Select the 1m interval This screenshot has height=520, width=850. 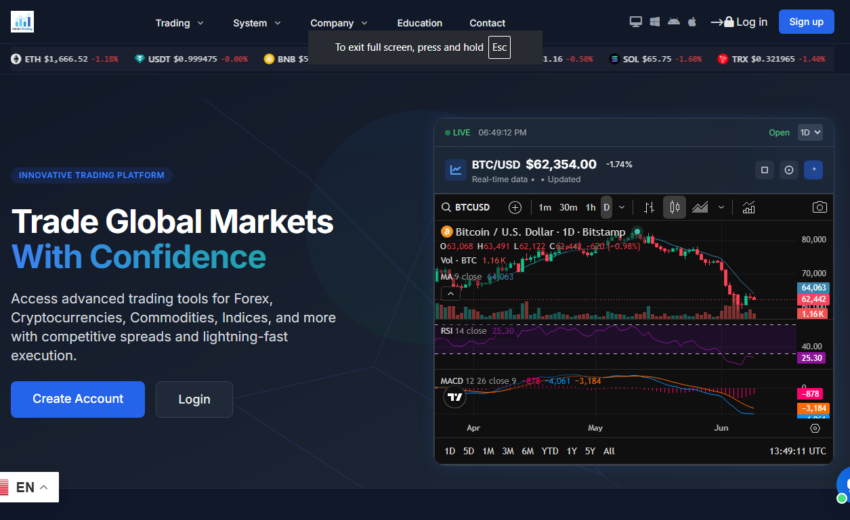545,207
